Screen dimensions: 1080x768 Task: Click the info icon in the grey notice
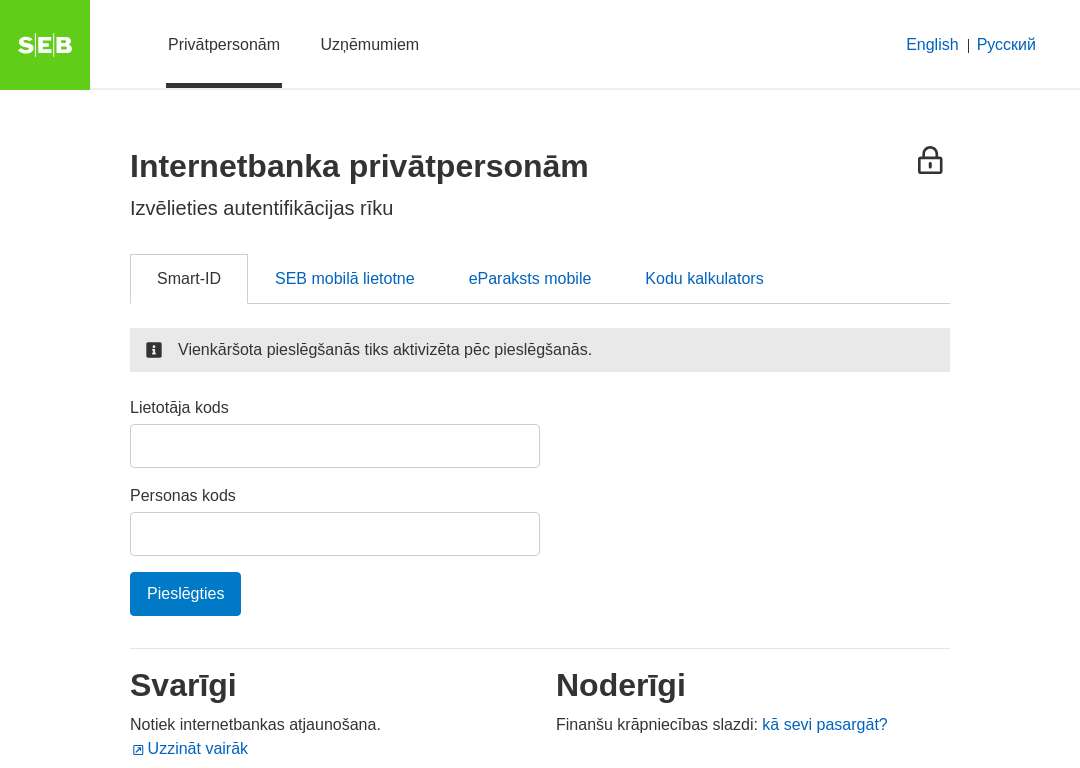[x=154, y=350]
